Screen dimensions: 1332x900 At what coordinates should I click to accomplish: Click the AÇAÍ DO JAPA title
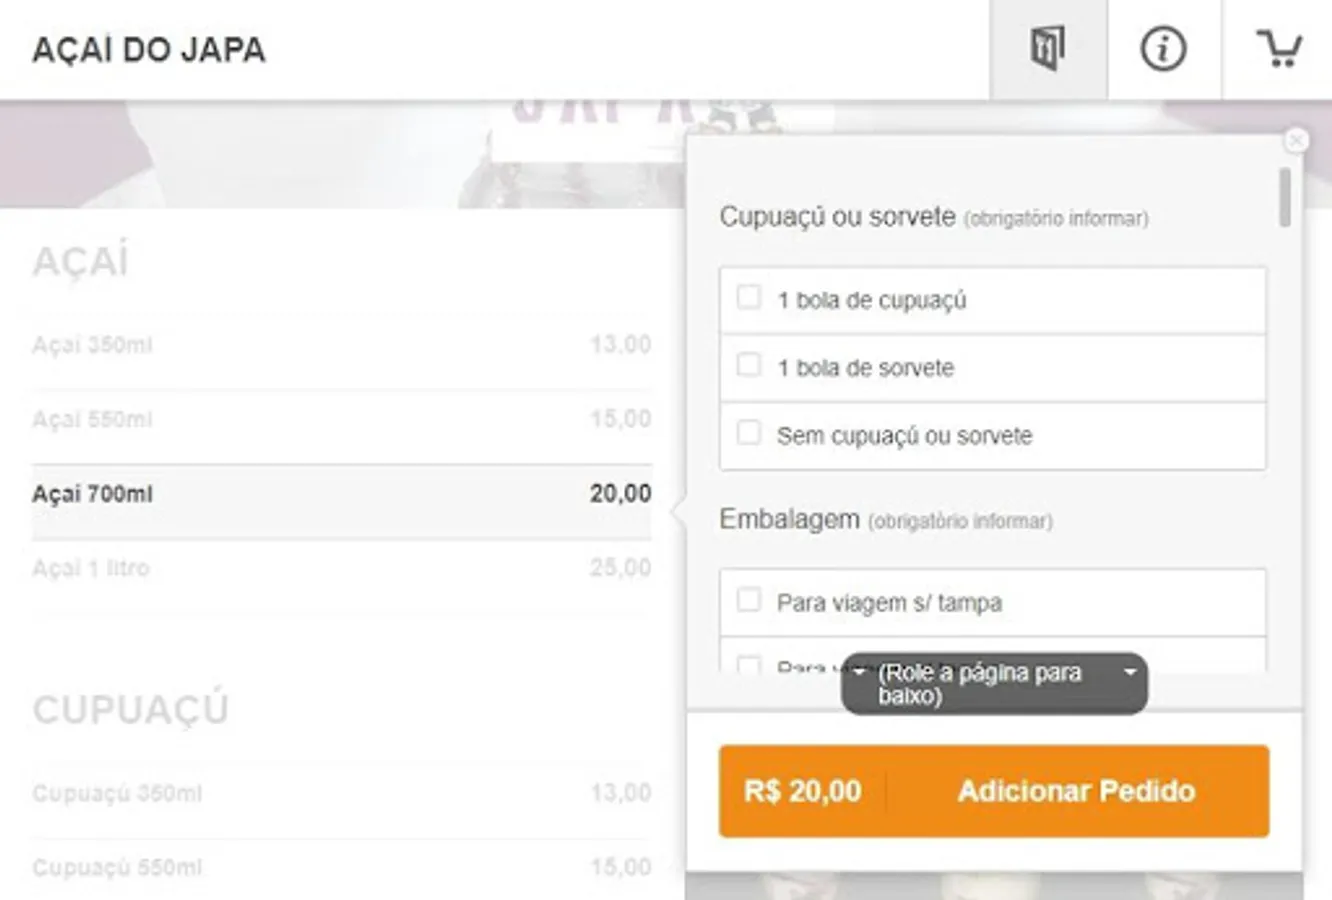tap(149, 50)
